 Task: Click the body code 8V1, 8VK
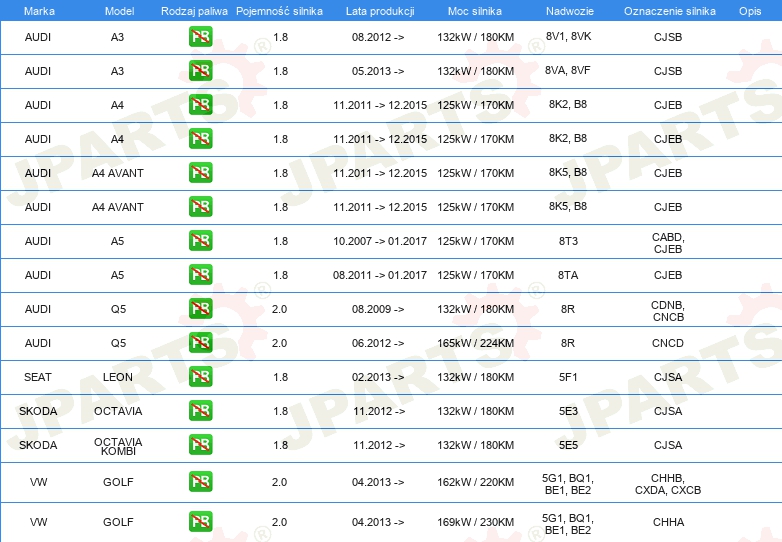coord(569,36)
